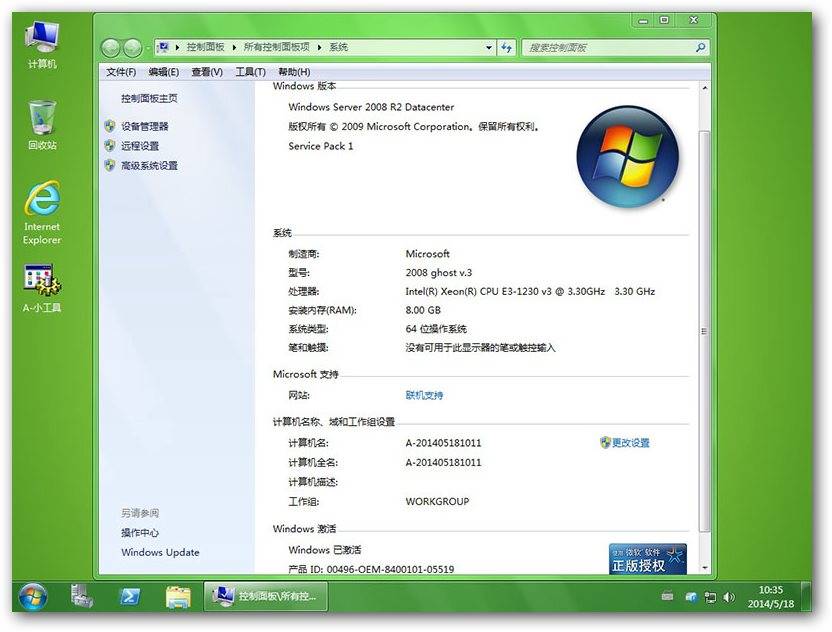Click the 产品 ID 00496-OEM-8400101-05519 text
832x632 pixels.
(x=371, y=569)
